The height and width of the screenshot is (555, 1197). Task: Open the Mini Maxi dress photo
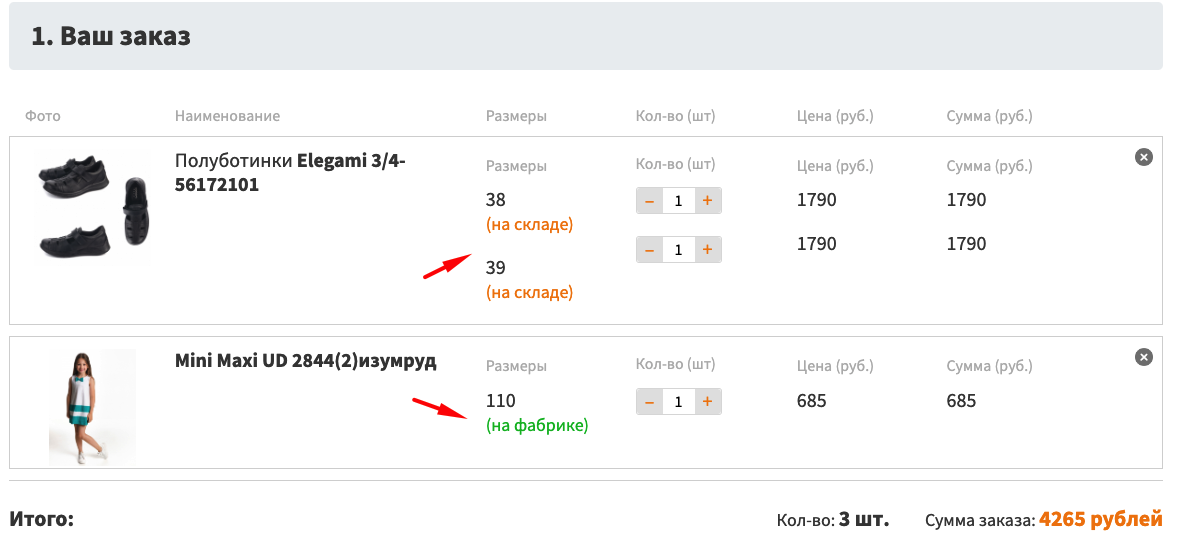coord(91,405)
